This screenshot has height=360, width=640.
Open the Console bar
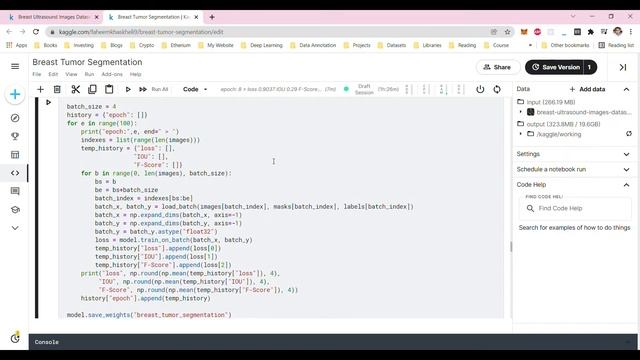(333, 342)
